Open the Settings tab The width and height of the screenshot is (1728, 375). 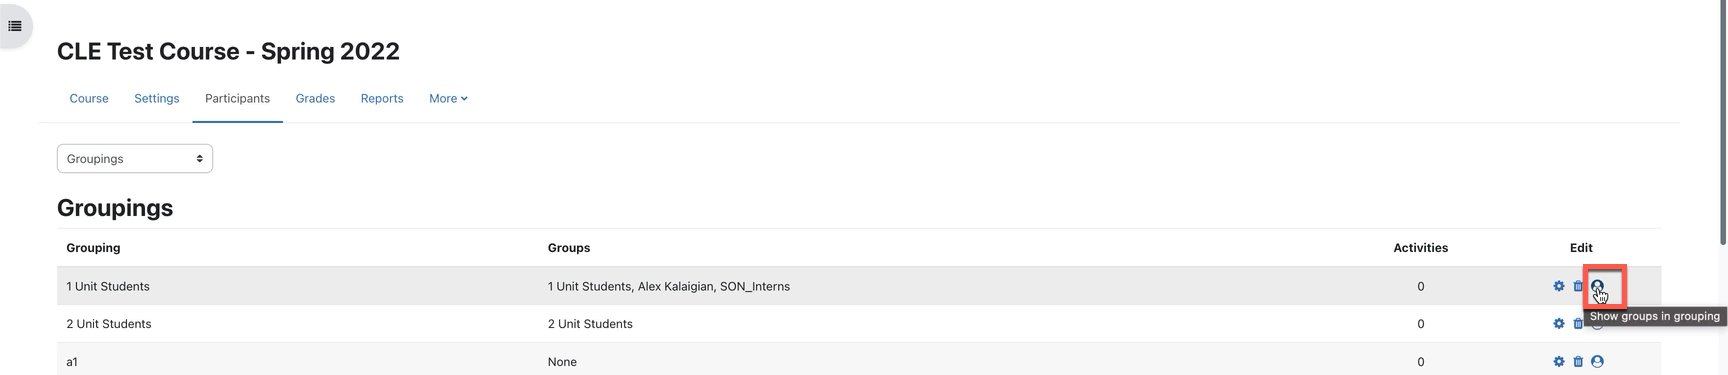tap(157, 98)
